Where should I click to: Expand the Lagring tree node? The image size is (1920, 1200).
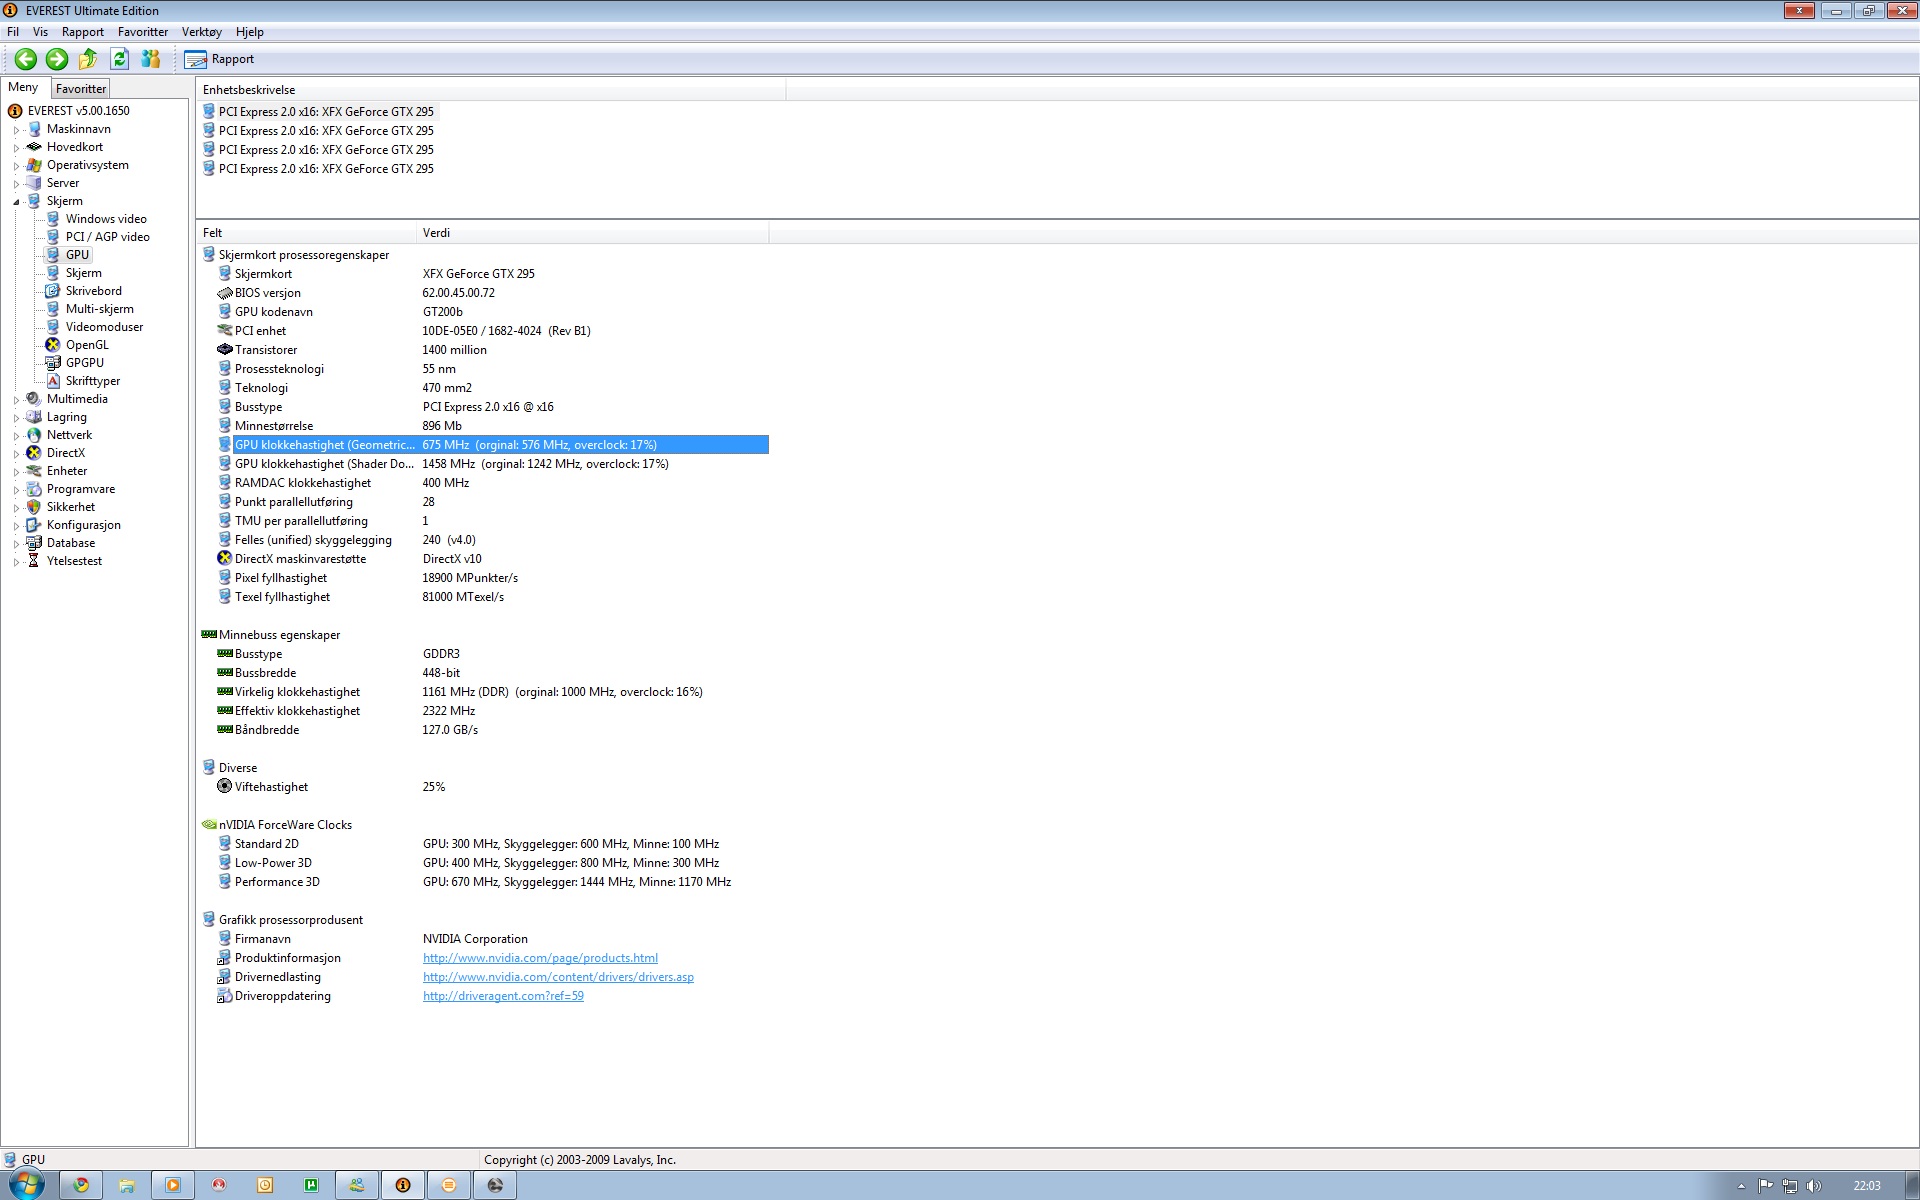click(16, 417)
